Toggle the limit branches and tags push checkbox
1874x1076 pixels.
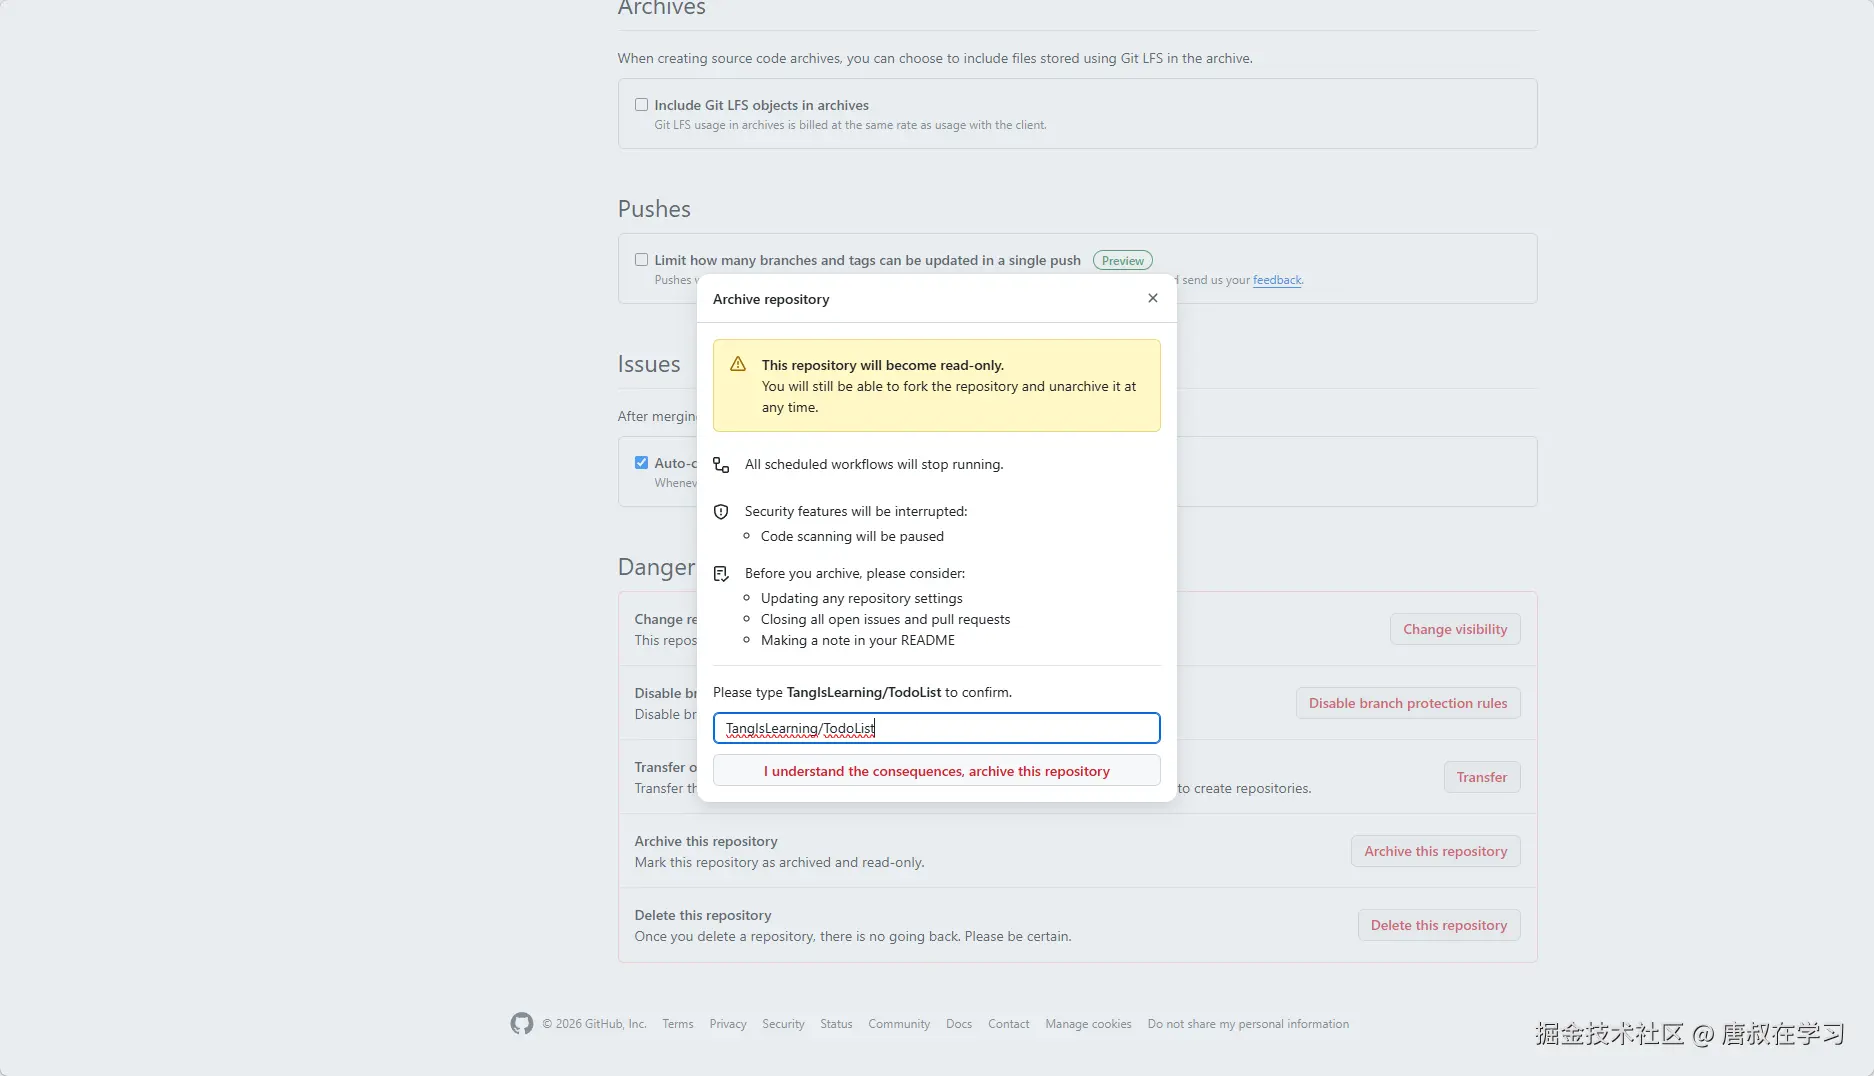pyautogui.click(x=641, y=260)
